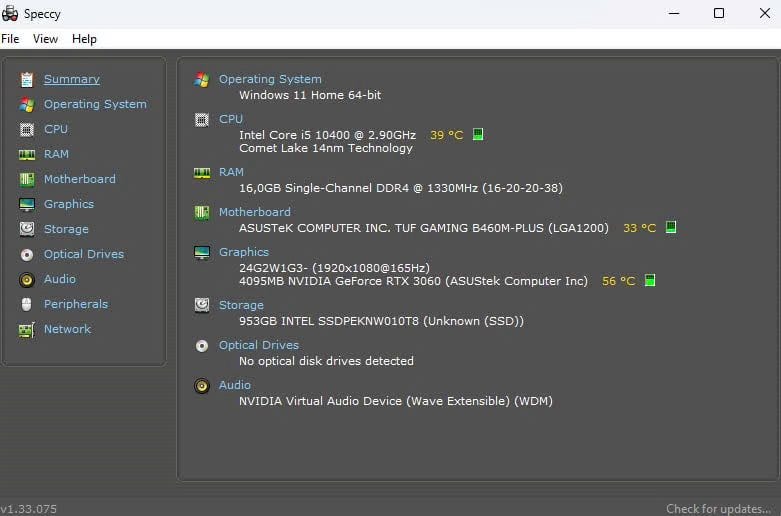Click the Storage hard drive icon in sidebar
781x516 pixels.
pyautogui.click(x=27, y=229)
